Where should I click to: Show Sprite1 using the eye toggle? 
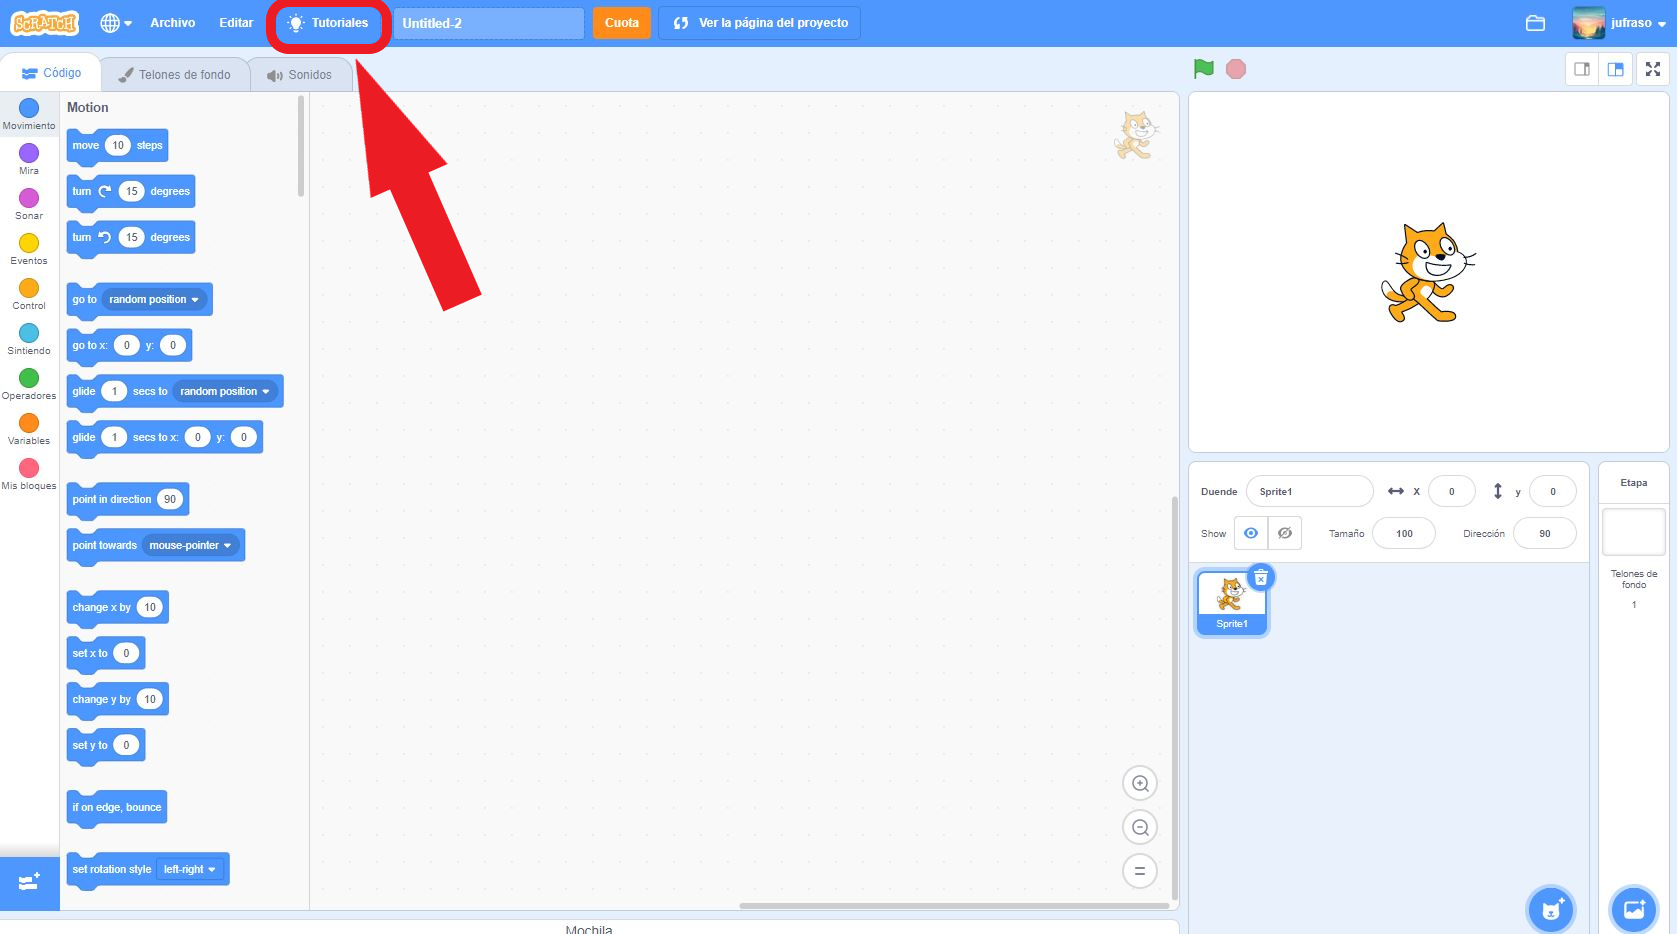click(1250, 533)
